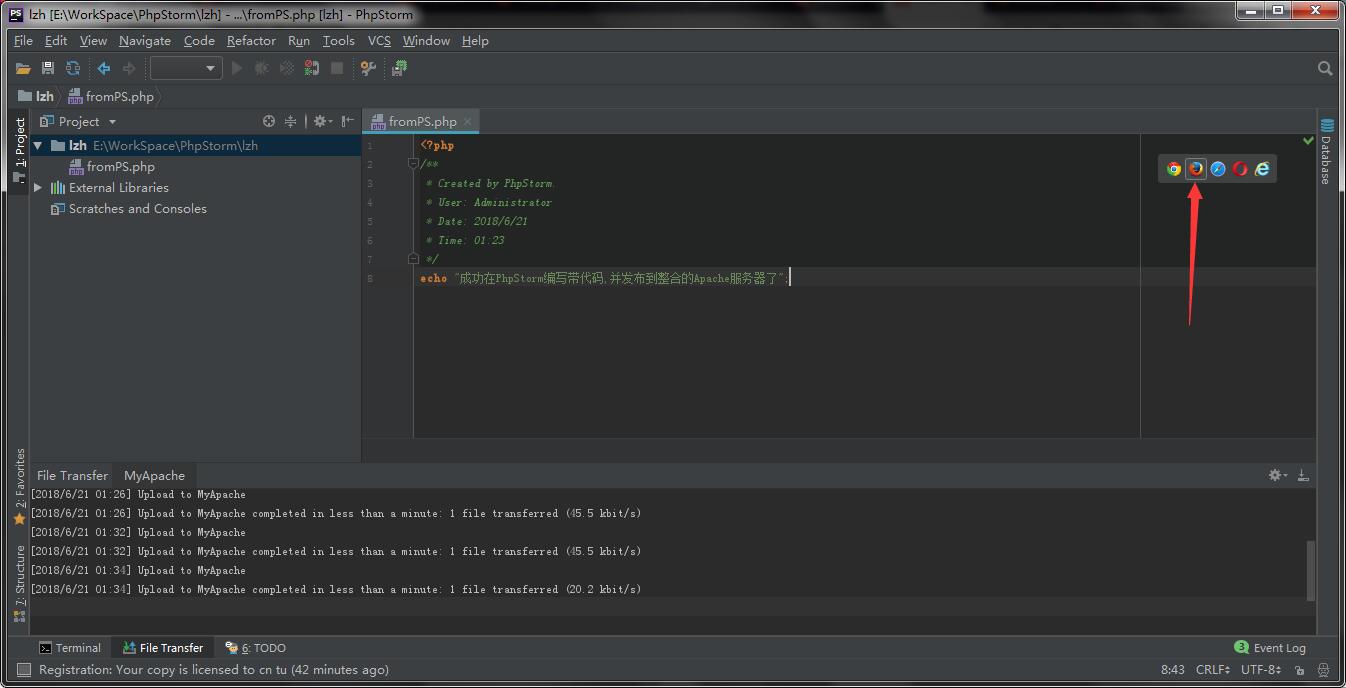Image resolution: width=1346 pixels, height=688 pixels.
Task: Open the Help menu
Action: [475, 40]
